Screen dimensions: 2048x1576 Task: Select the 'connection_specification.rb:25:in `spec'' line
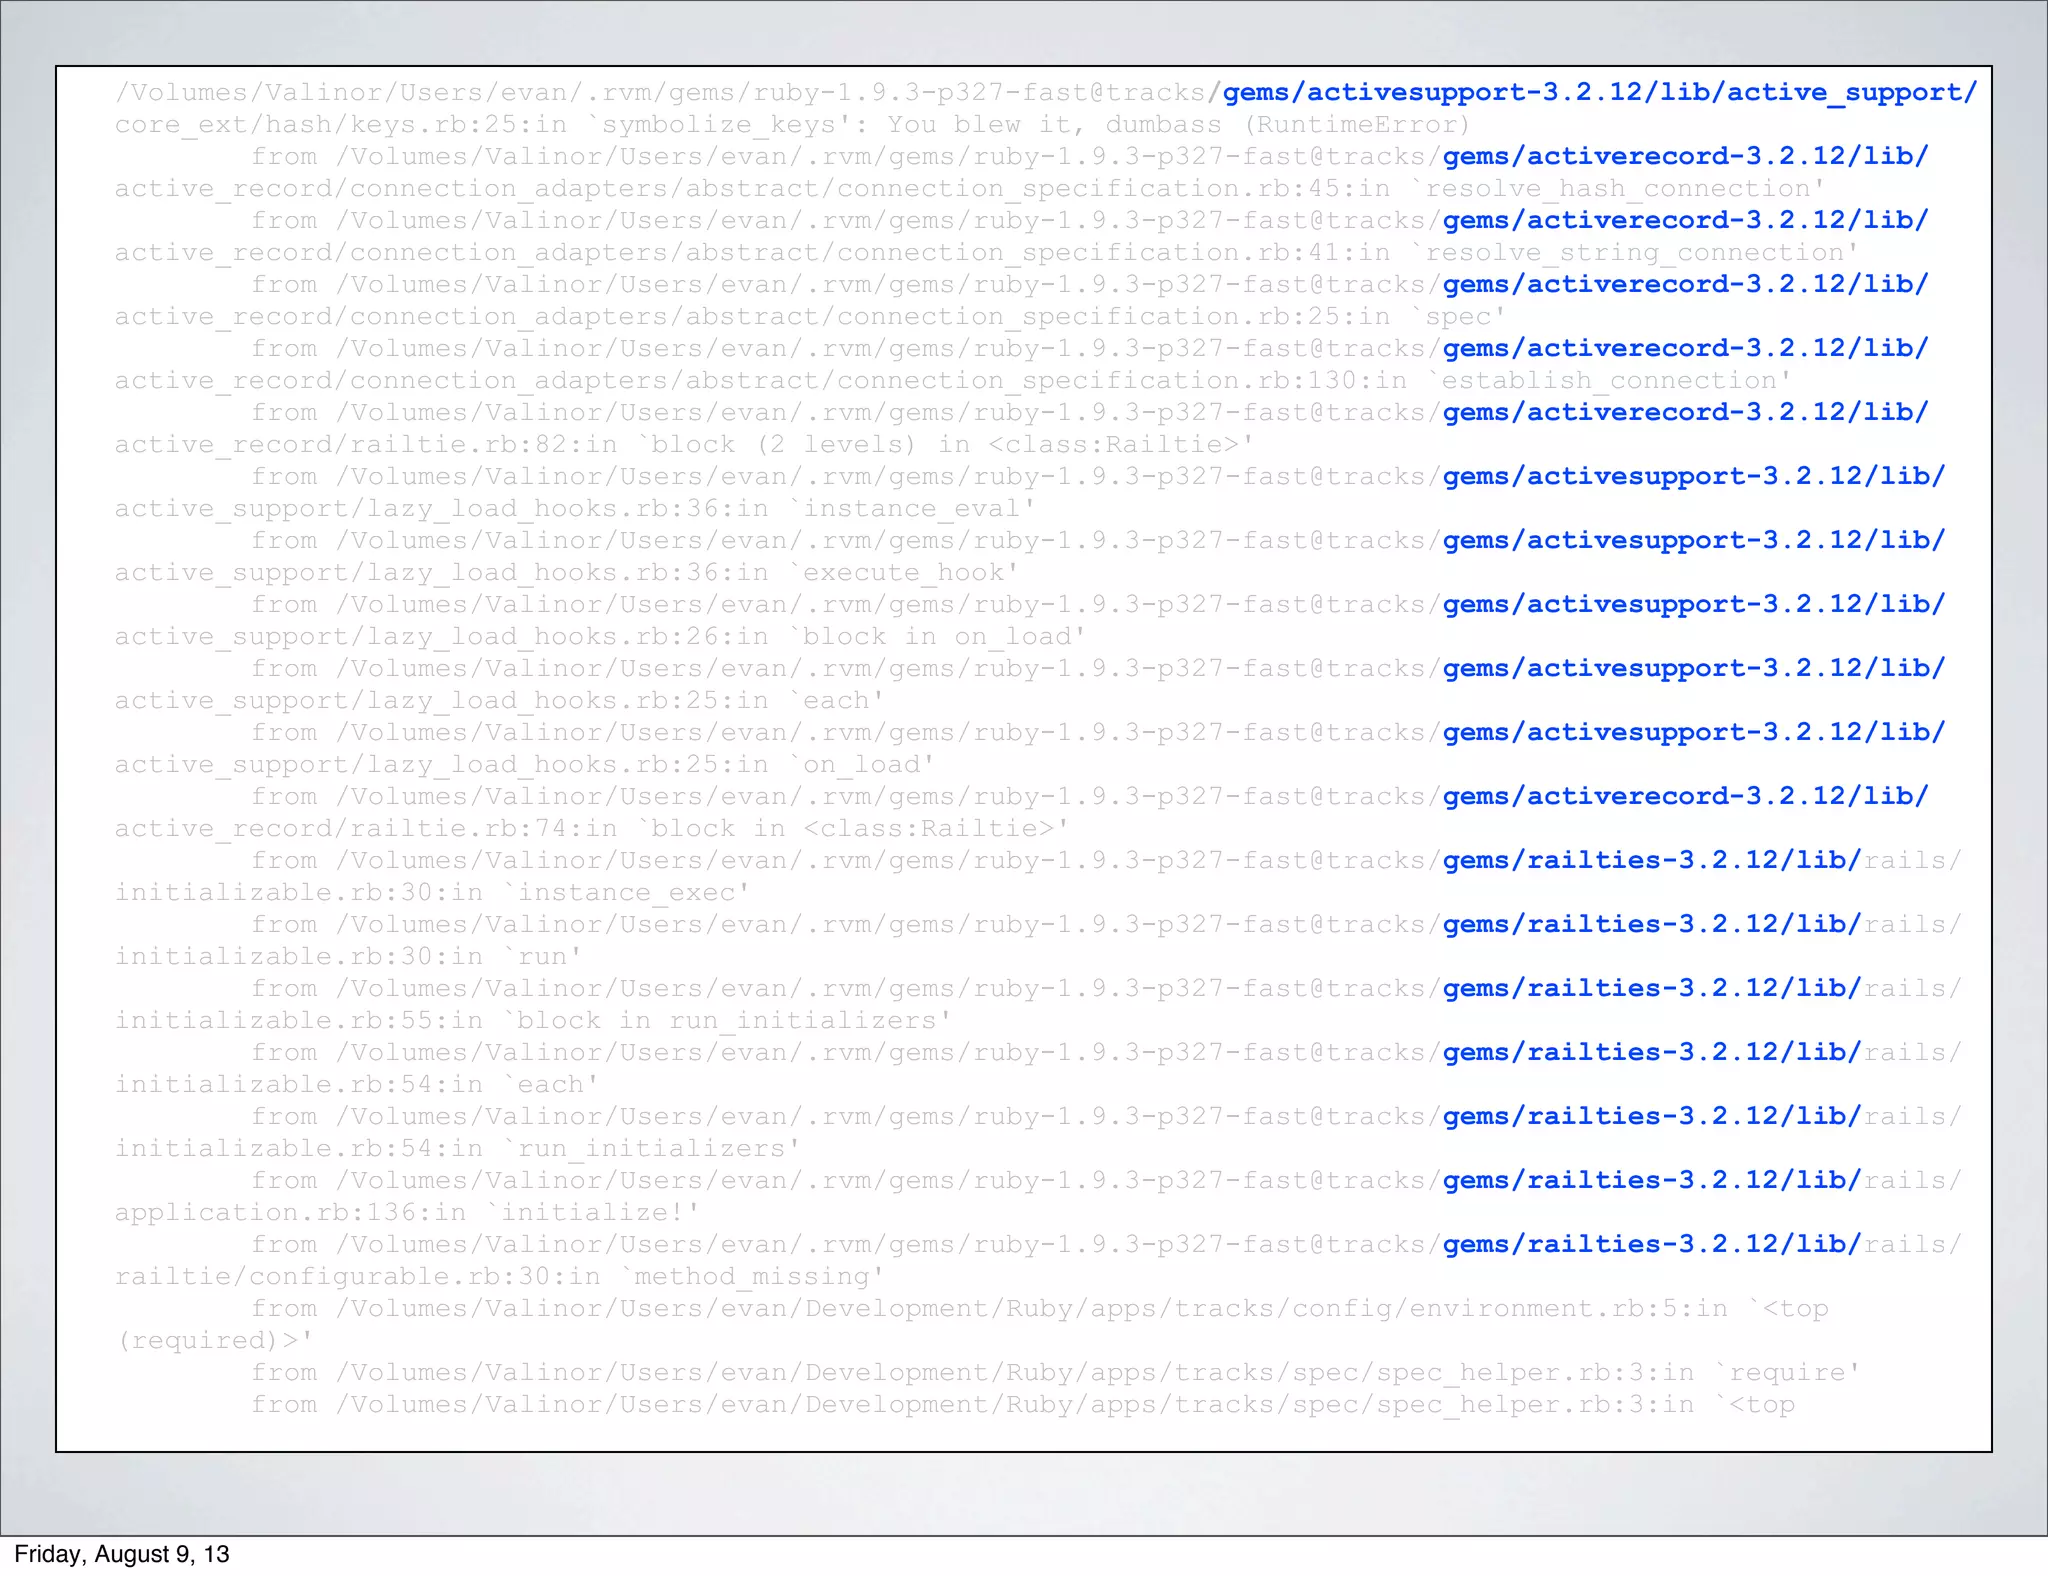click(810, 316)
